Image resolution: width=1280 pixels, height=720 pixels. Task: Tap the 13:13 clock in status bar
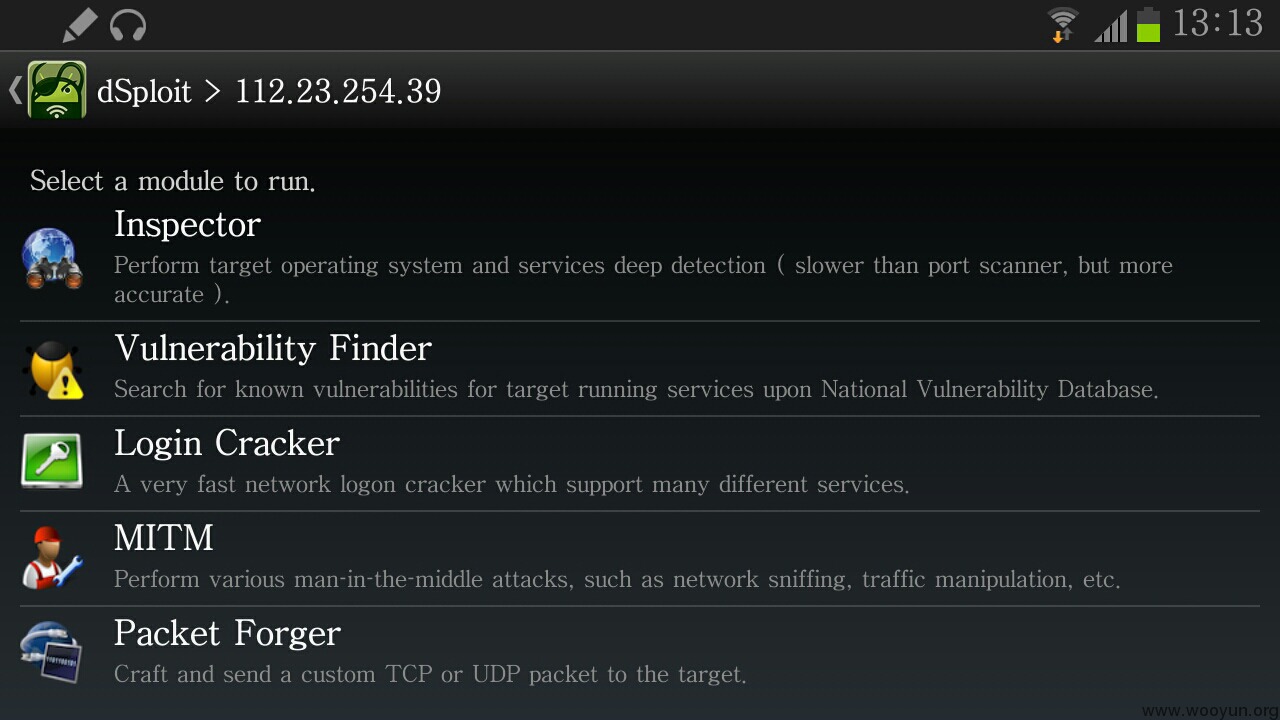pyautogui.click(x=1218, y=24)
